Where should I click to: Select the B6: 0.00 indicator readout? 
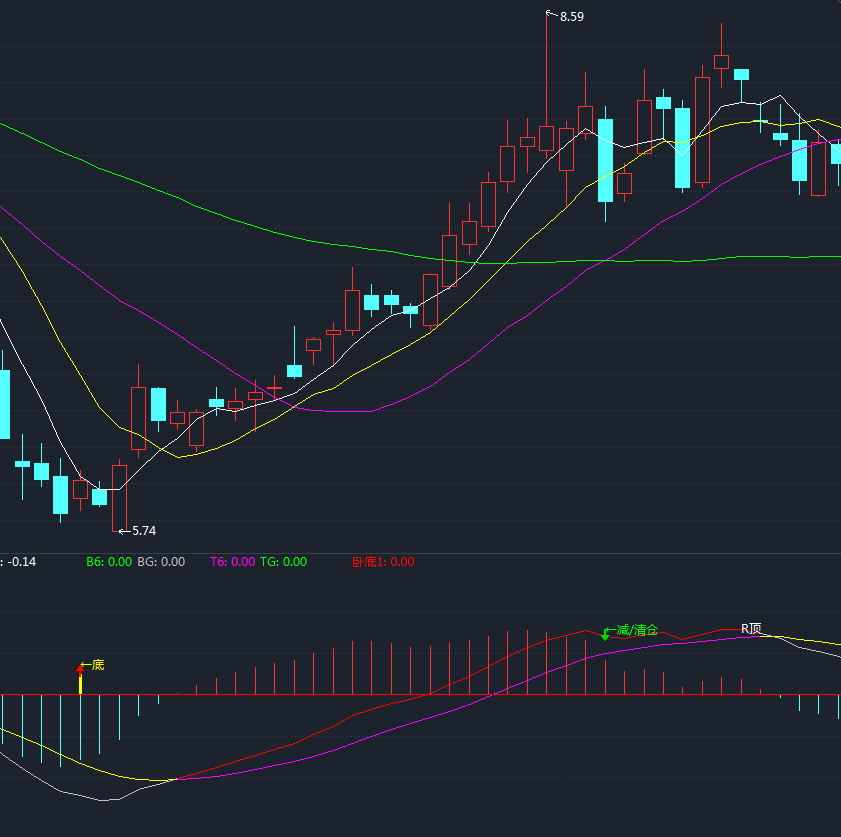tap(109, 562)
